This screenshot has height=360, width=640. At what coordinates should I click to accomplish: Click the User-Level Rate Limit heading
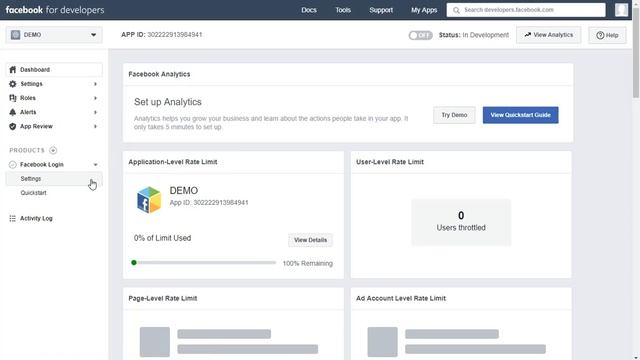point(390,162)
